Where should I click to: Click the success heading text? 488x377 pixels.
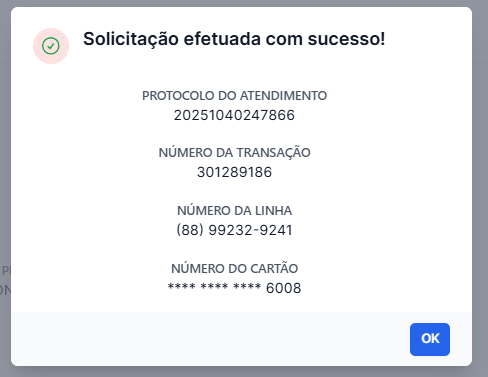(x=234, y=39)
